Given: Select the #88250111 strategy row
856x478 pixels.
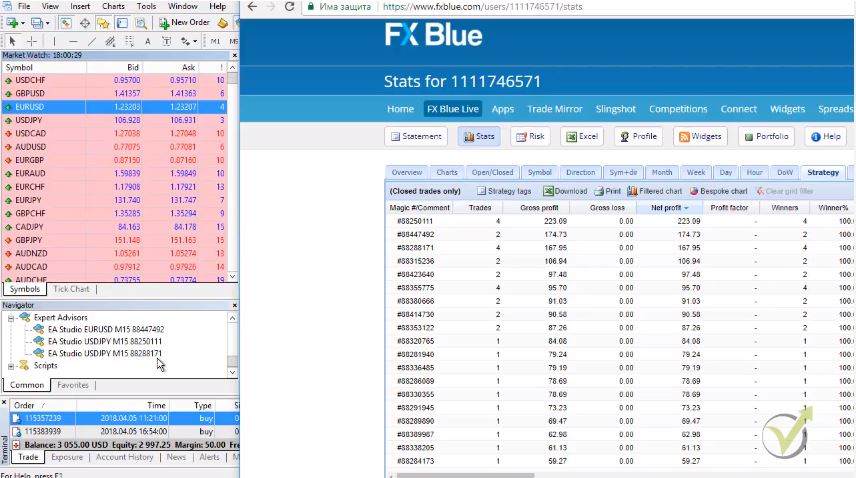Looking at the screenshot, I should point(620,221).
